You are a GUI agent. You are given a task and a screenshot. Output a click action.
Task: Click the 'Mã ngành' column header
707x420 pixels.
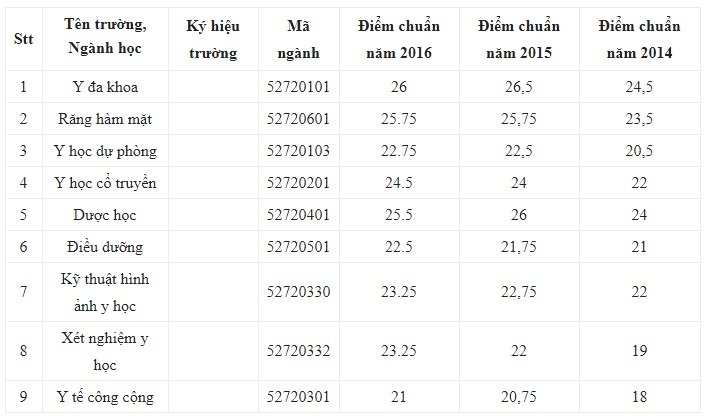point(298,40)
